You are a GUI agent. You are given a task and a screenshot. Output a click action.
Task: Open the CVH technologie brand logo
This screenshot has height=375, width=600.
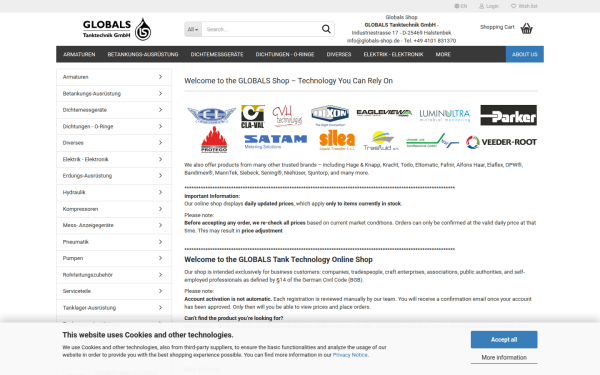(287, 116)
